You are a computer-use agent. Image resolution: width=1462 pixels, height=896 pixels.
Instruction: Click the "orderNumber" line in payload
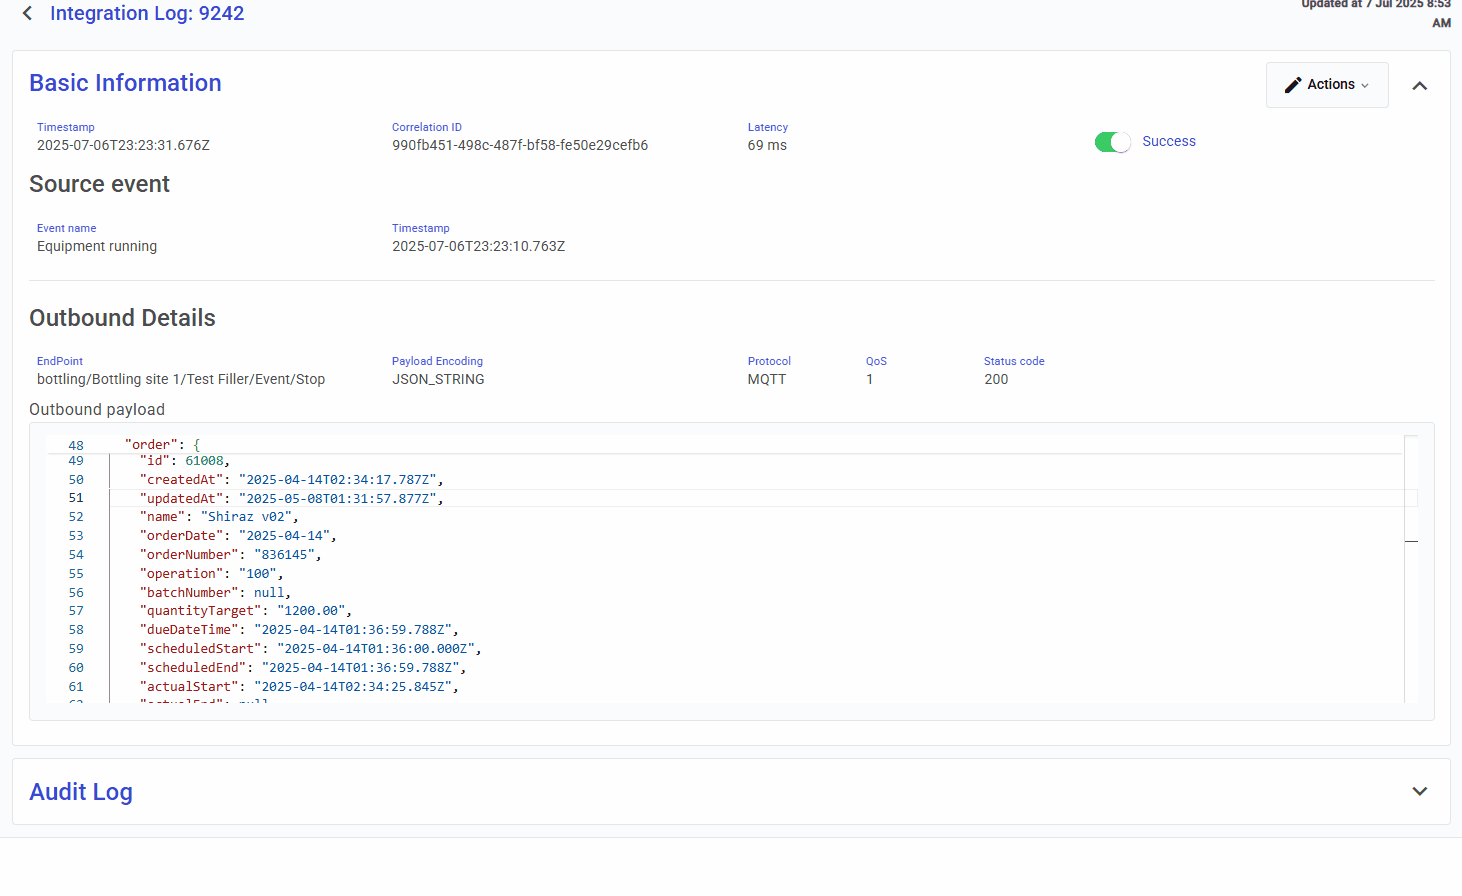(230, 555)
